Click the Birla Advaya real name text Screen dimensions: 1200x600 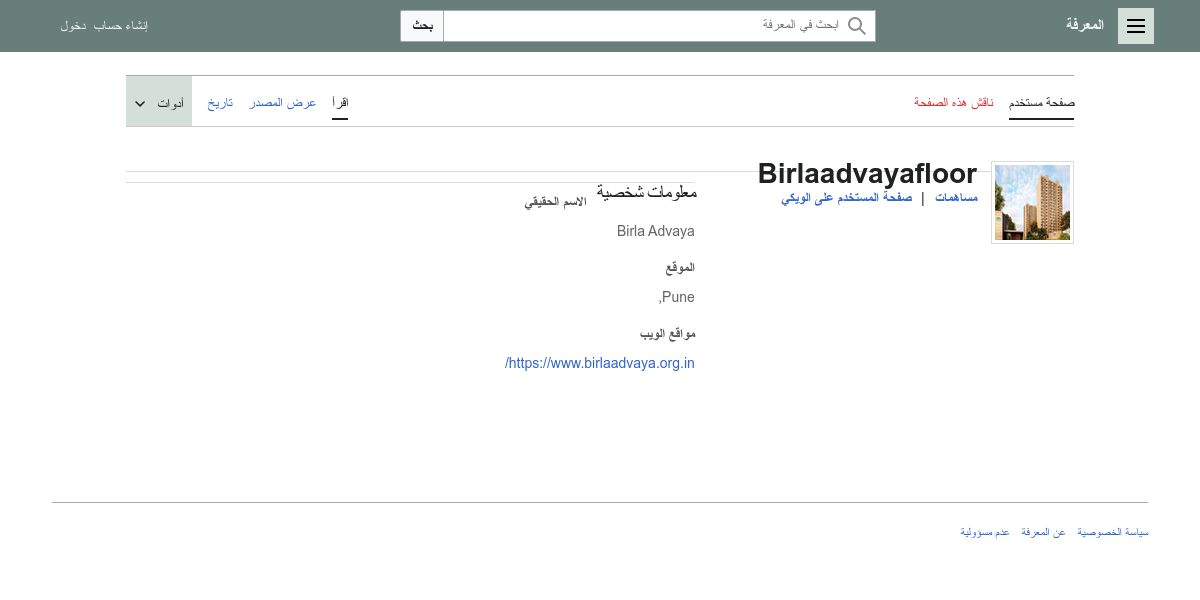656,231
